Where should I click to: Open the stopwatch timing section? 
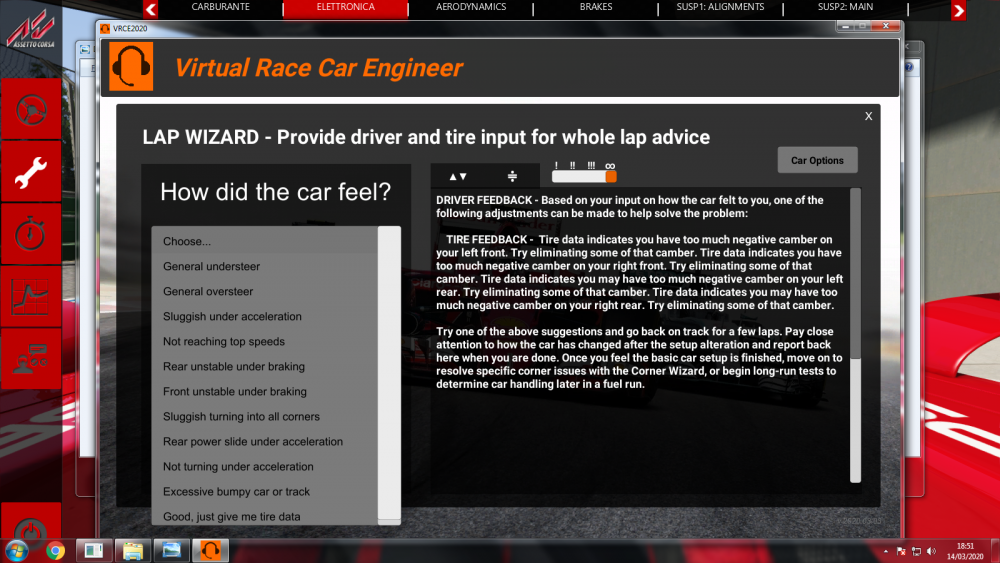[x=31, y=234]
